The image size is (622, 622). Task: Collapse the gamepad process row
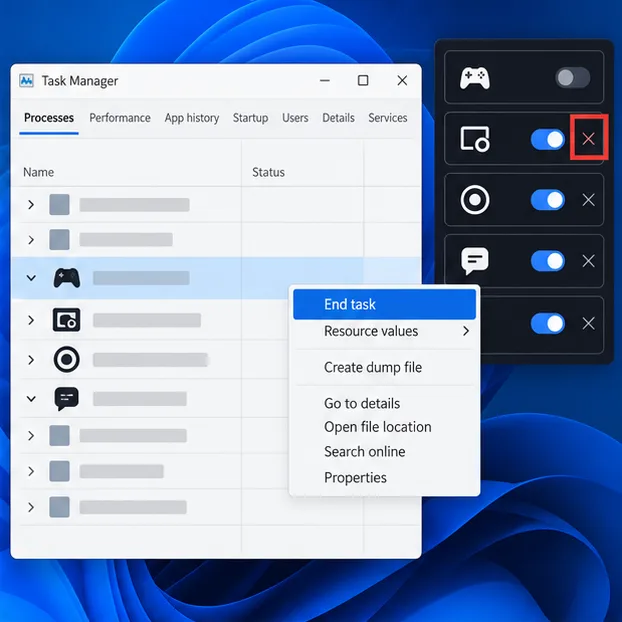point(31,278)
